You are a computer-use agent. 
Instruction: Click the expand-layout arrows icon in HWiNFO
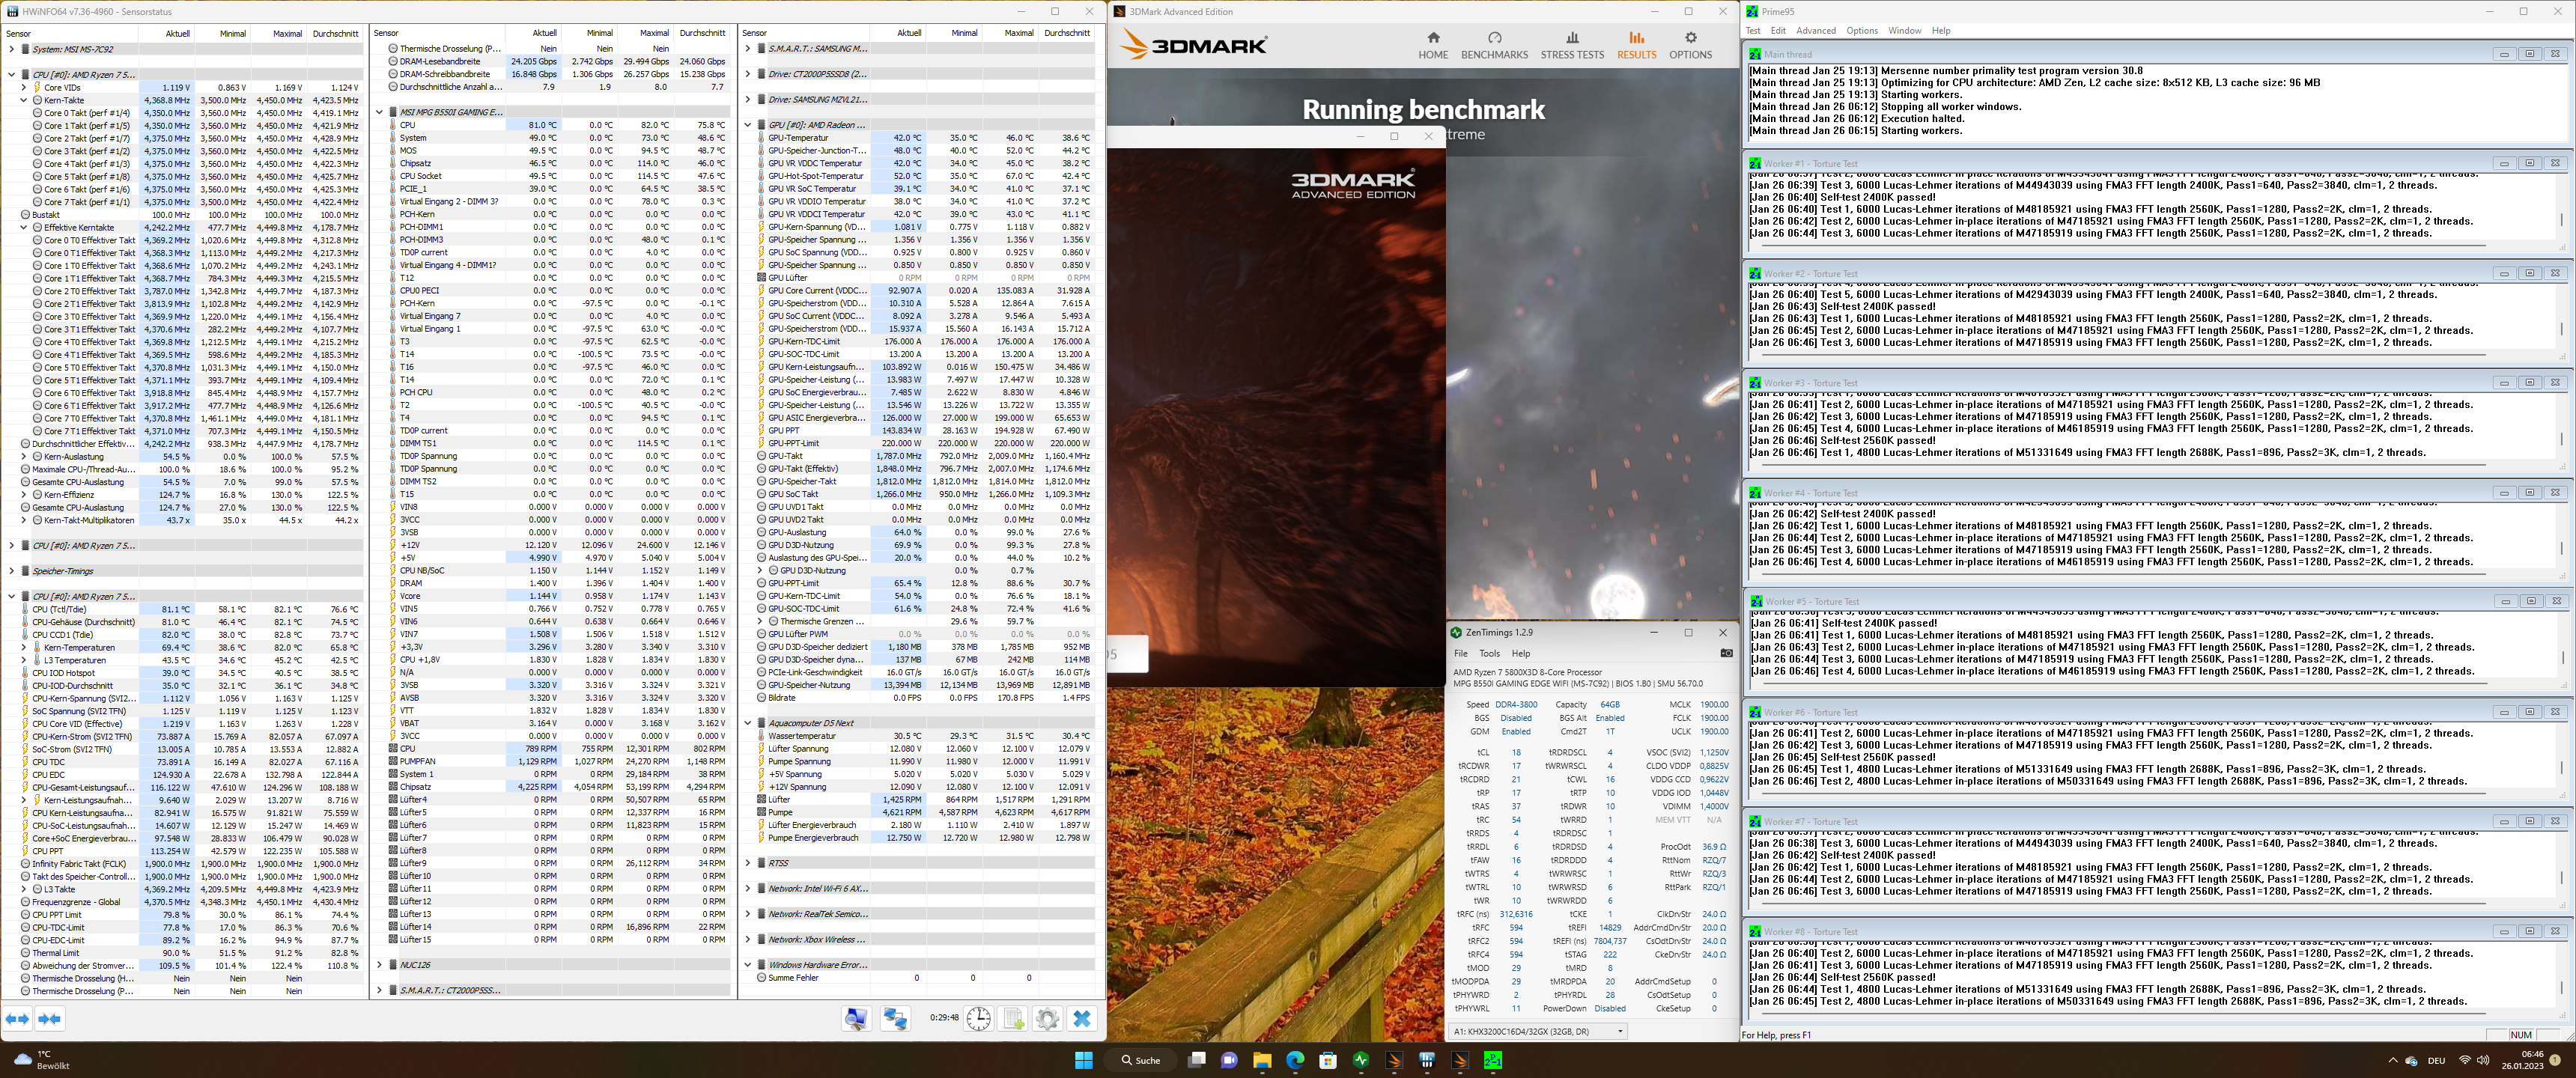(17, 1019)
